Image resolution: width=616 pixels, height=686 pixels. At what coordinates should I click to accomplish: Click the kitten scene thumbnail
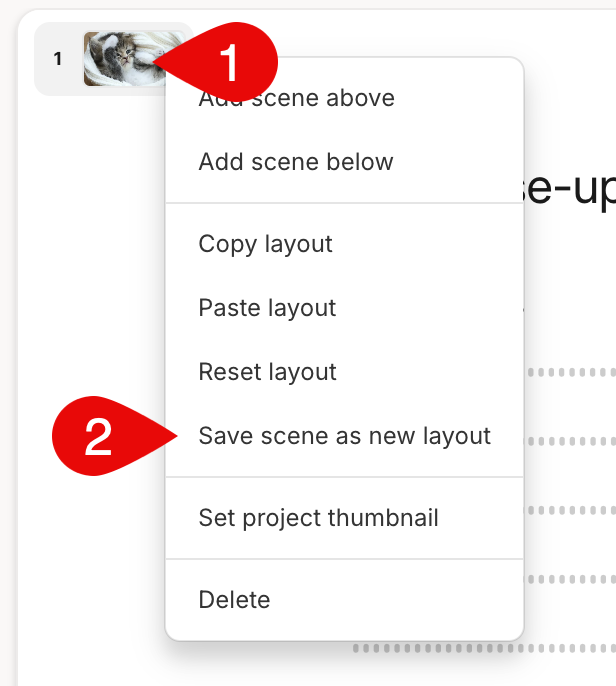tap(125, 59)
